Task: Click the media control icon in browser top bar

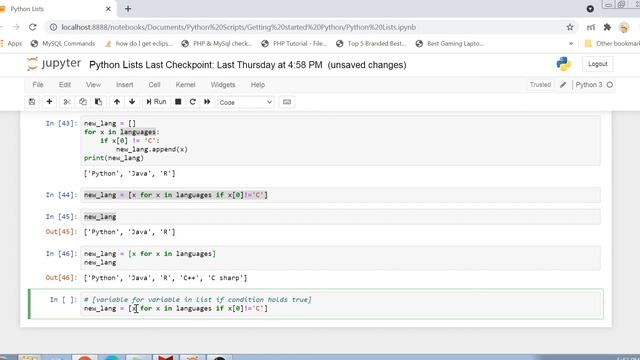Action: click(x=590, y=9)
